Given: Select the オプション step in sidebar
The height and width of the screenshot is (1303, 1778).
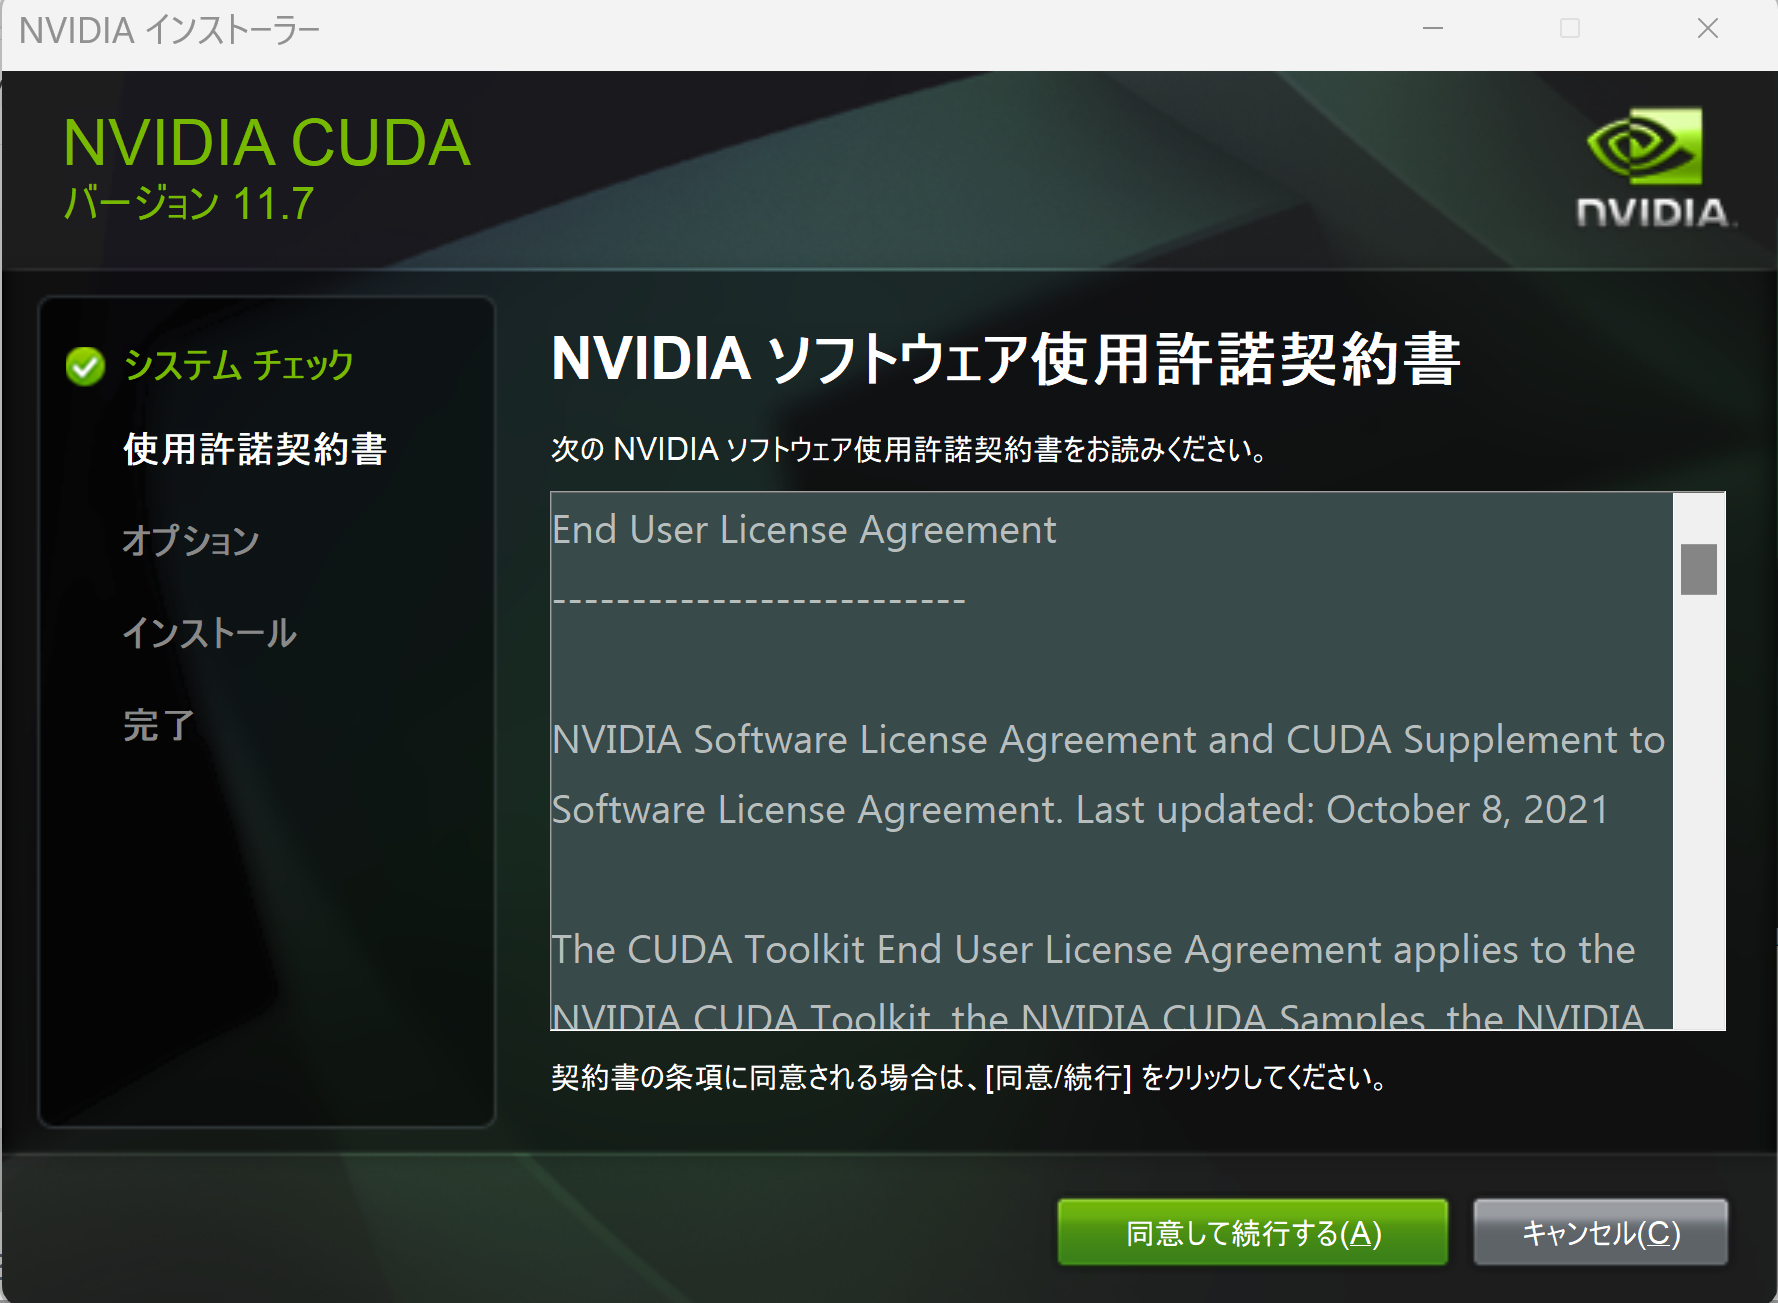Looking at the screenshot, I should pyautogui.click(x=190, y=541).
